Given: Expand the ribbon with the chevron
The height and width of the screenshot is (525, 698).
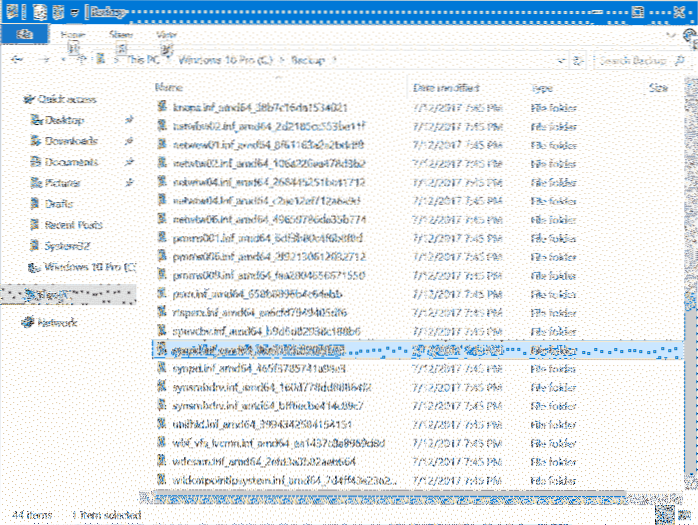Looking at the screenshot, I should [671, 35].
